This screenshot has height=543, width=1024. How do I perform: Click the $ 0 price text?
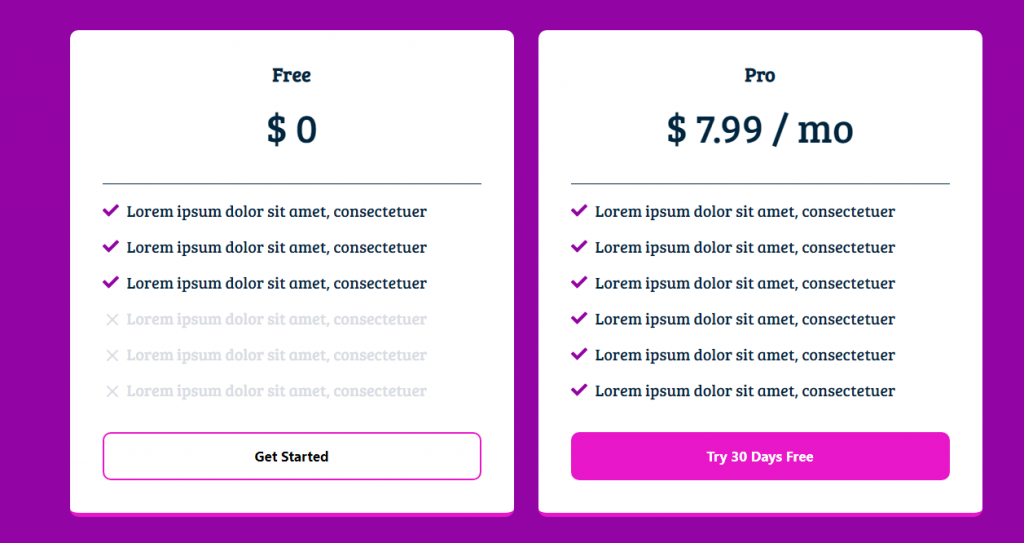[291, 130]
